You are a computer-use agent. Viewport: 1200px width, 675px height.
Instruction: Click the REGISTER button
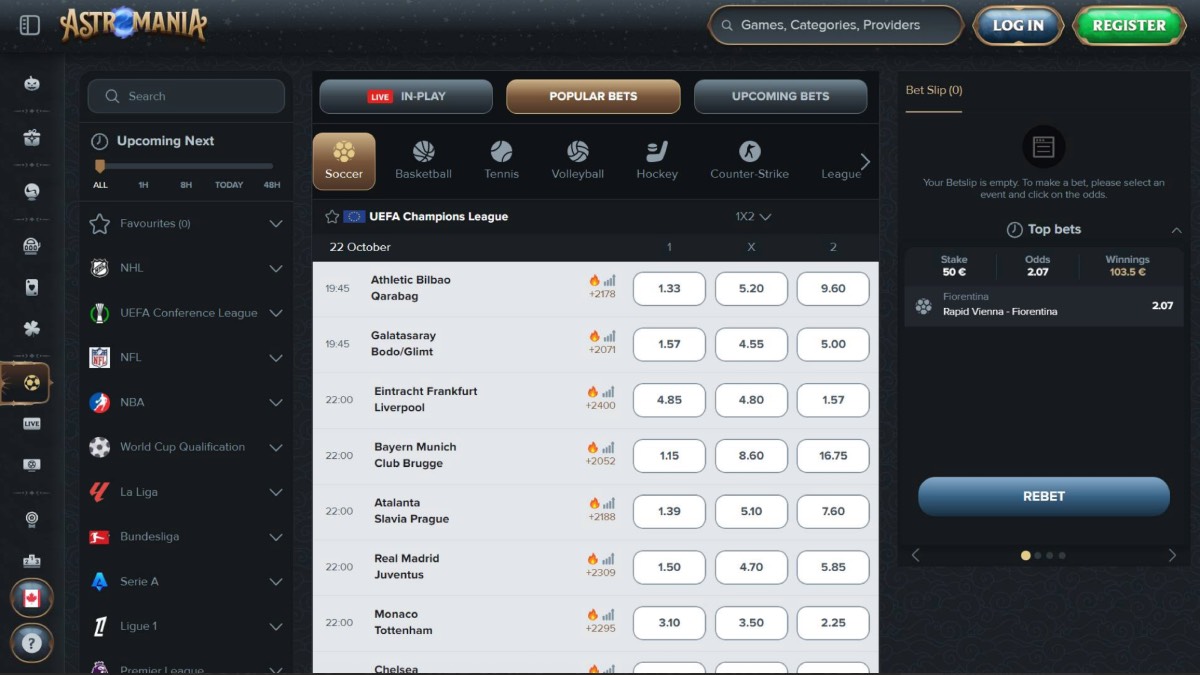1128,26
